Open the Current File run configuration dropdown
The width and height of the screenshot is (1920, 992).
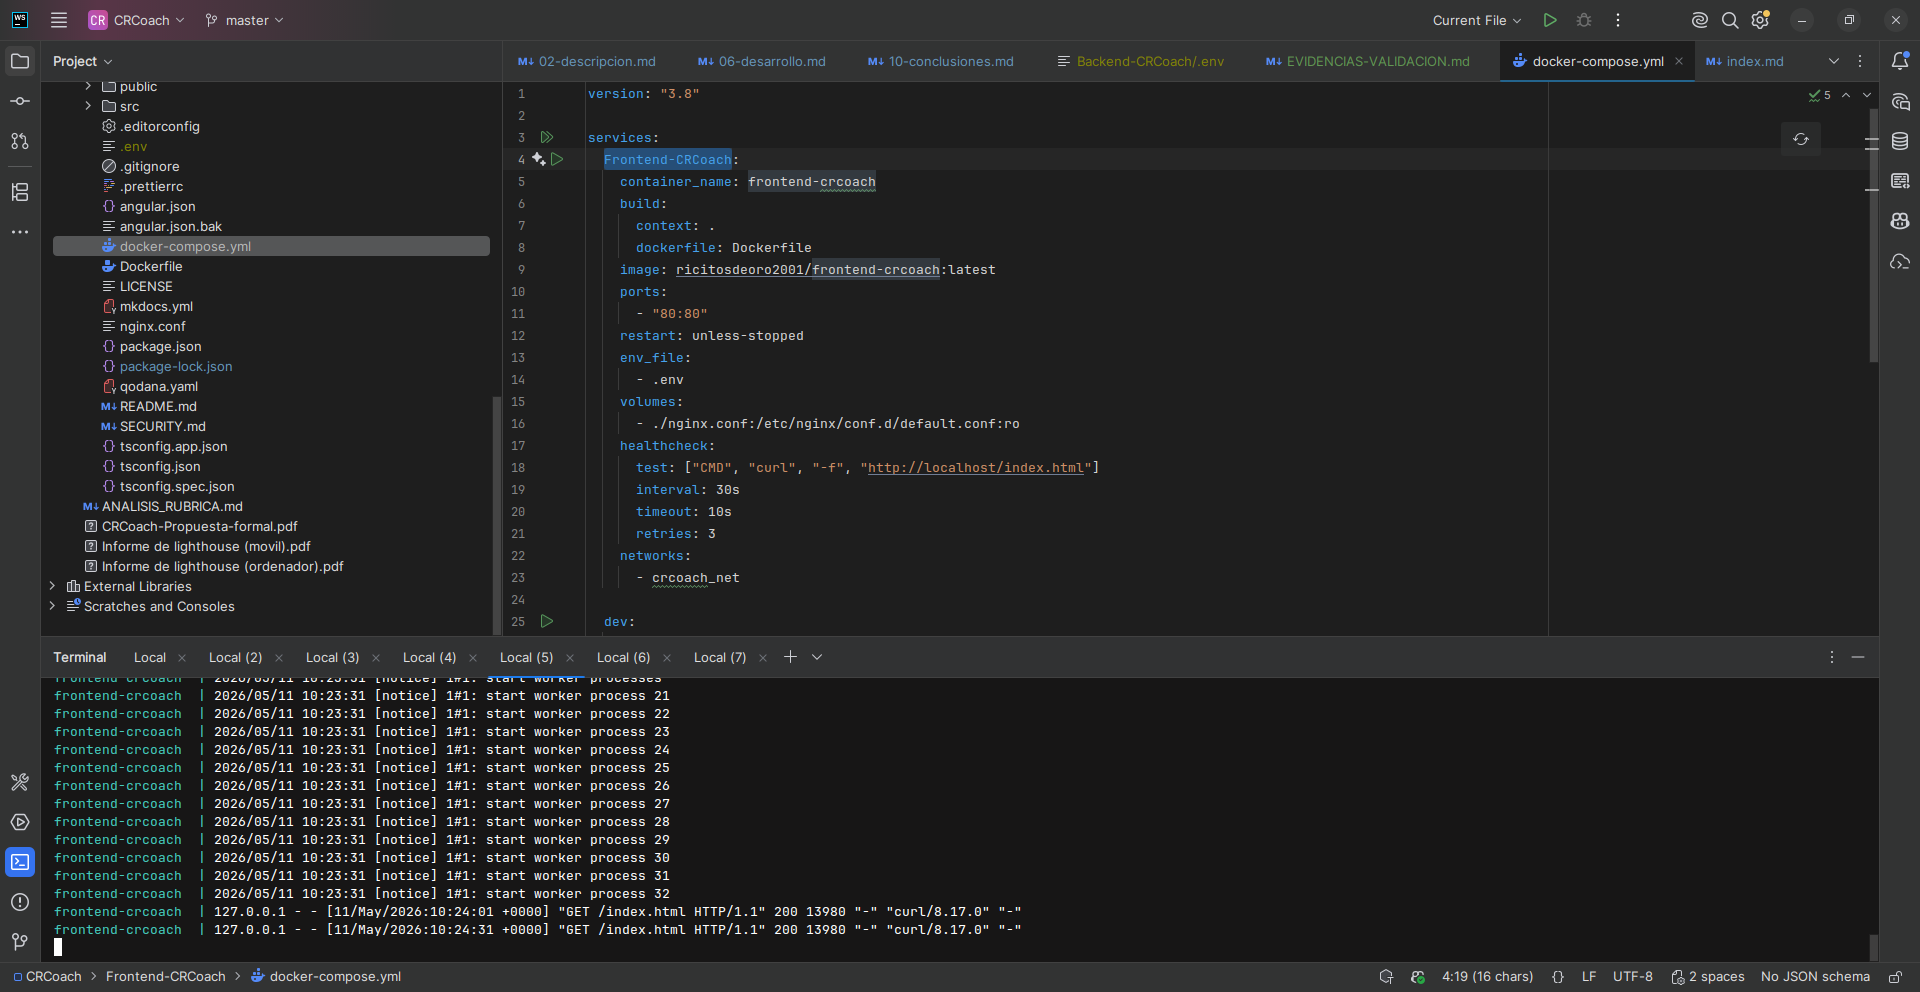[1477, 20]
